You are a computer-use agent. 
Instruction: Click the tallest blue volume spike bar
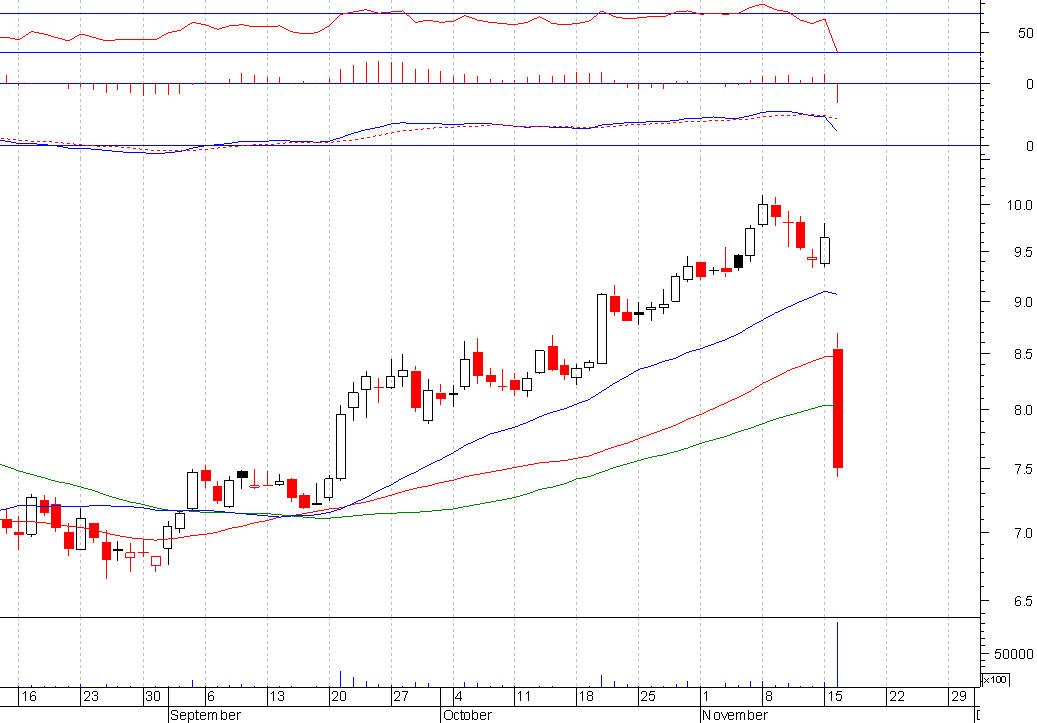point(838,654)
